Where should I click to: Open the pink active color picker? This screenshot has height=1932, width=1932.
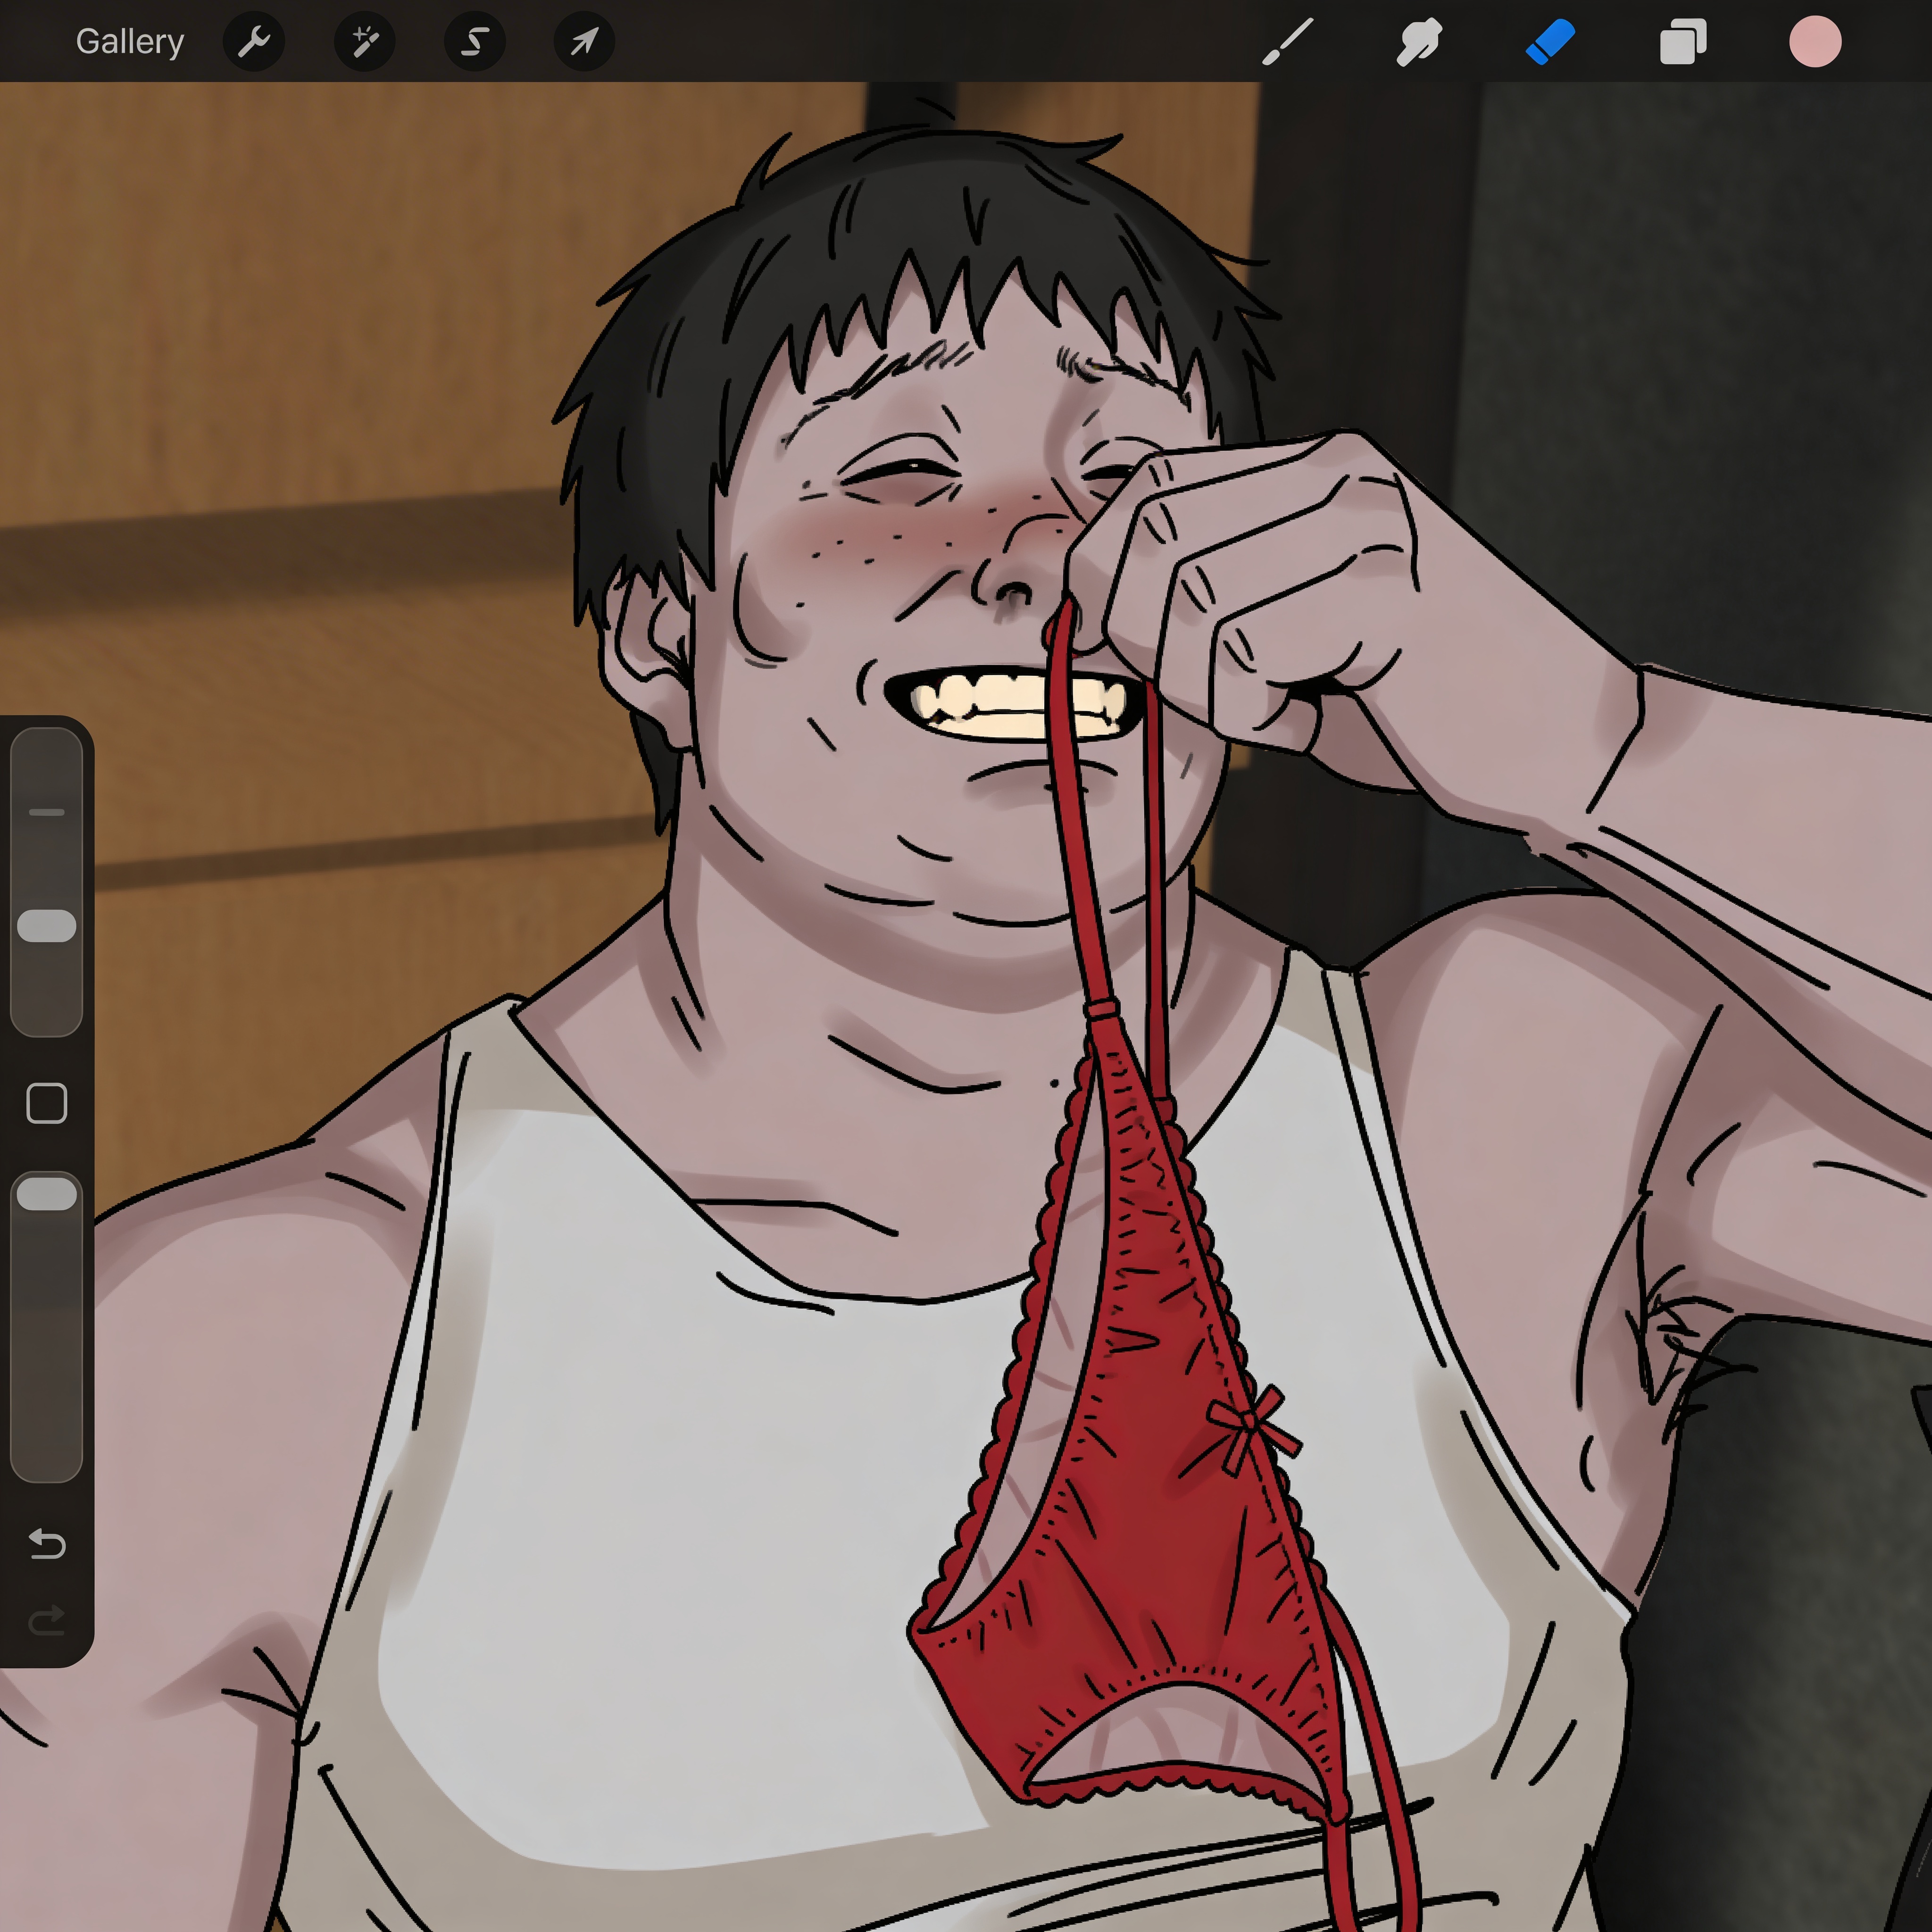click(1815, 42)
